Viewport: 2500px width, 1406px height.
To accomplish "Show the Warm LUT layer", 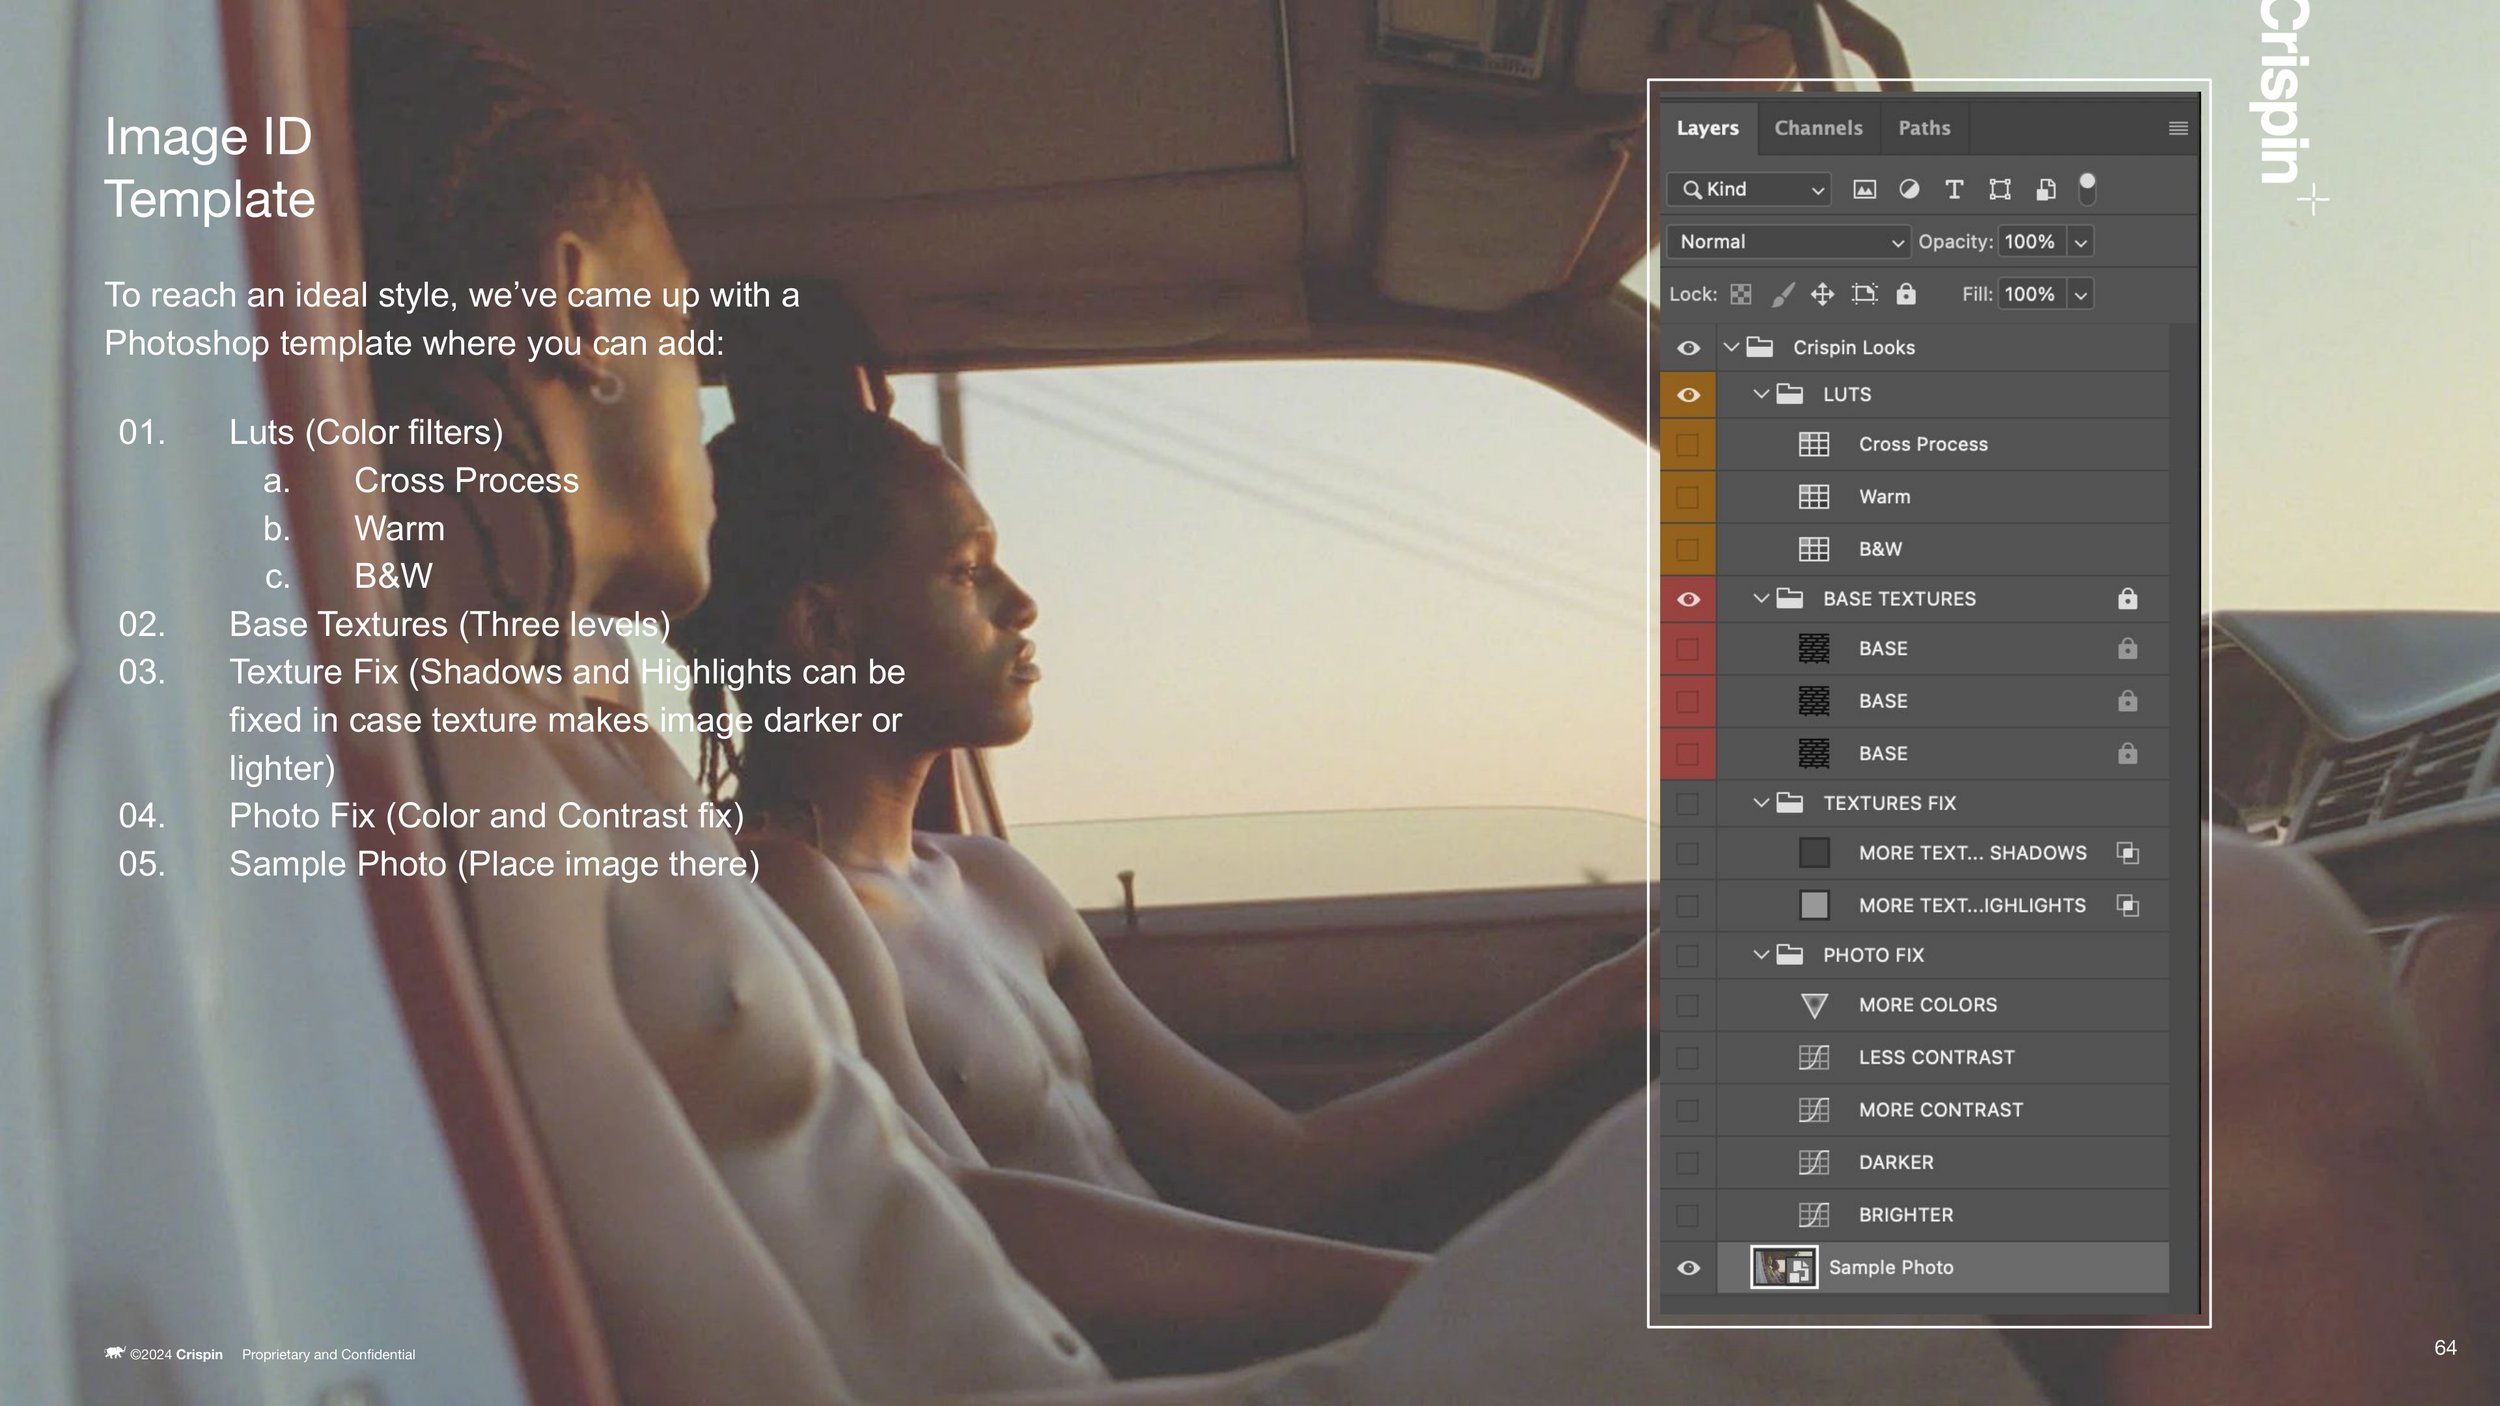I will point(1687,497).
